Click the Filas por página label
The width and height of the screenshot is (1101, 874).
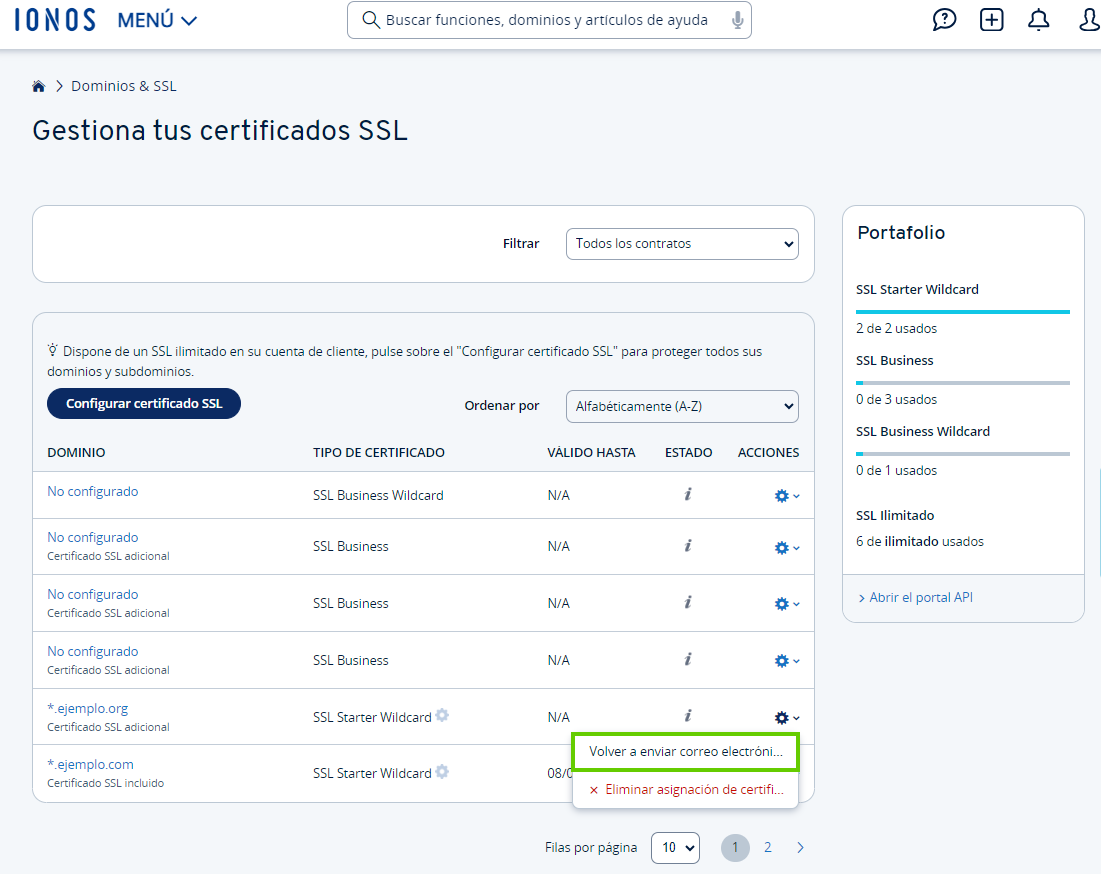pyautogui.click(x=591, y=848)
